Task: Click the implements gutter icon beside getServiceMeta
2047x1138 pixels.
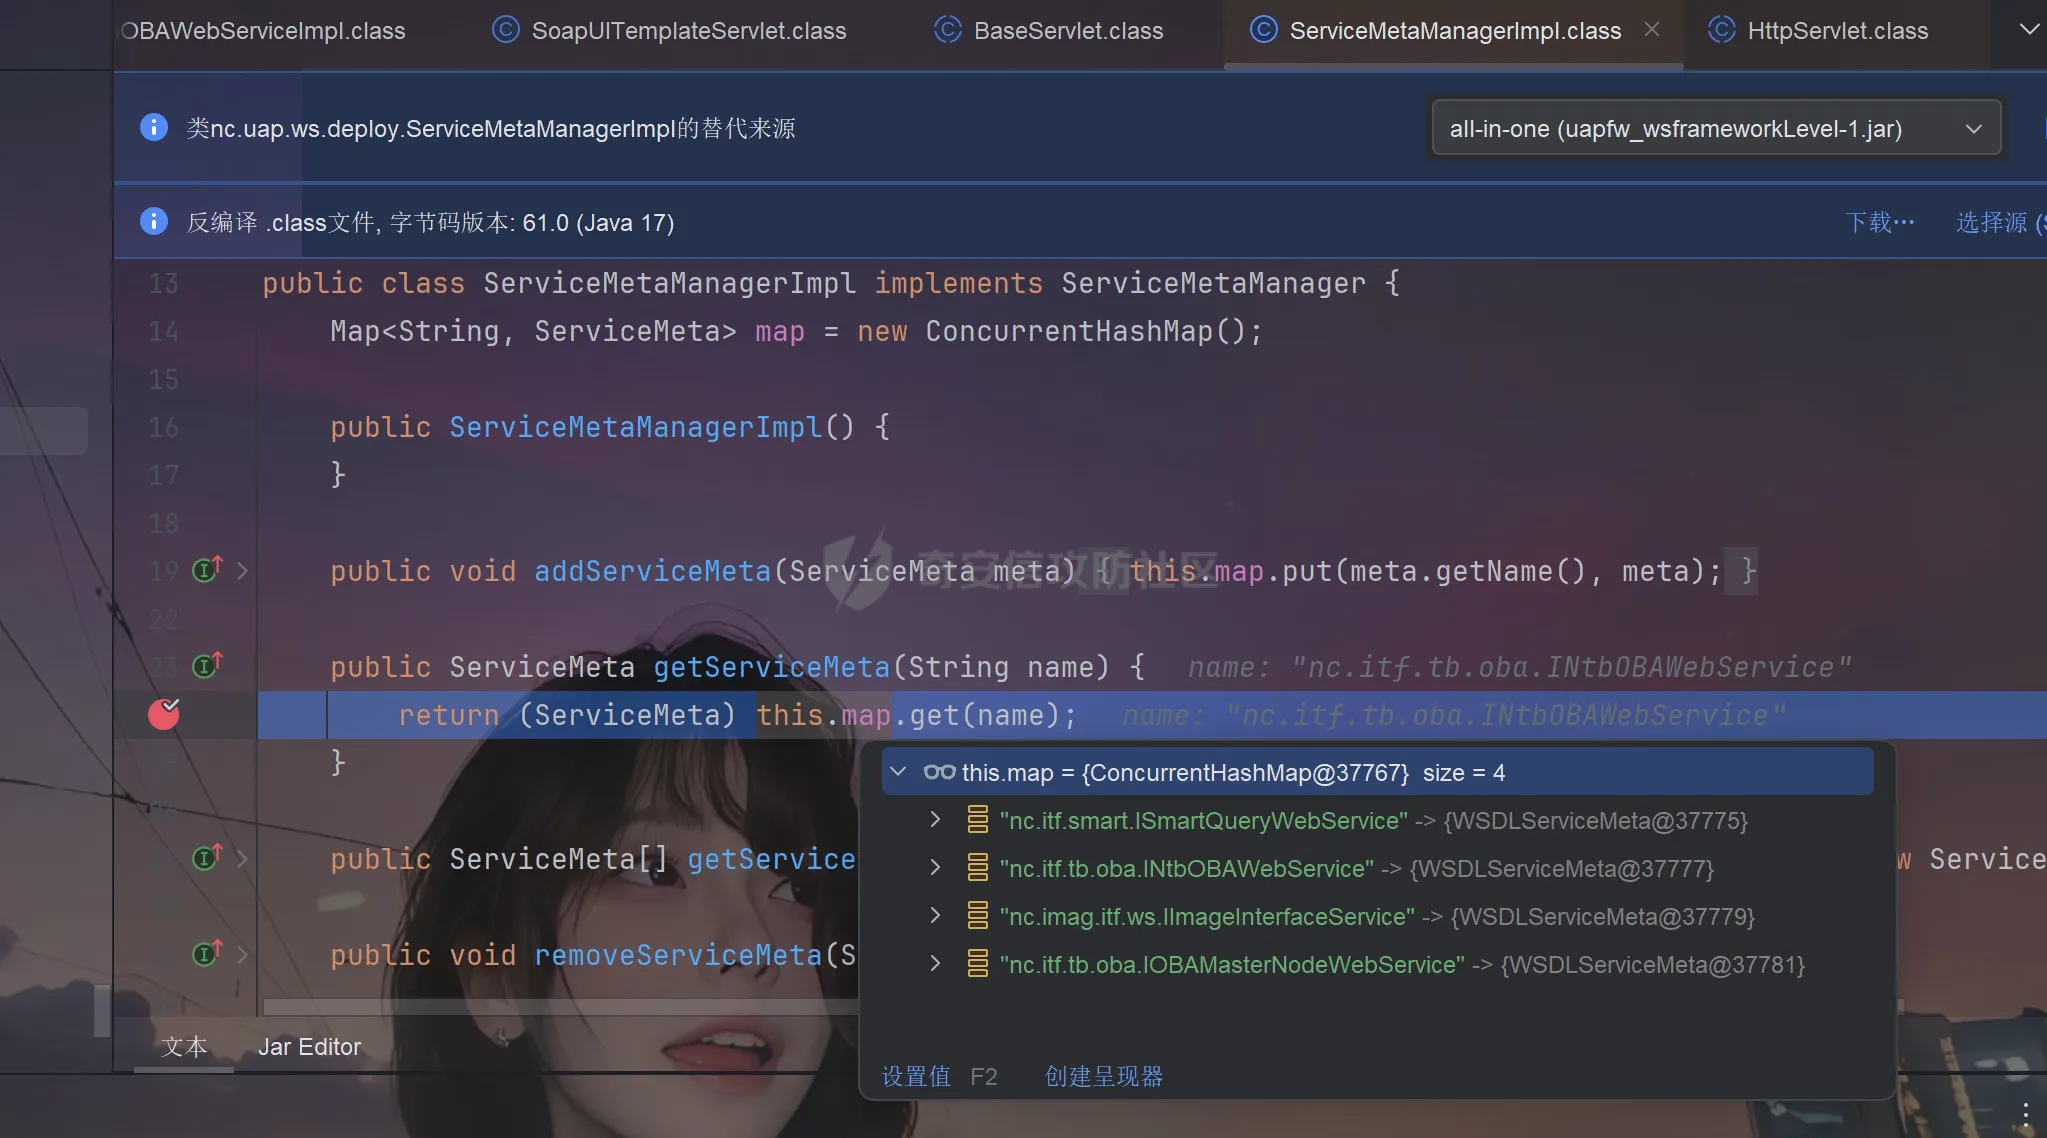Action: (x=207, y=665)
